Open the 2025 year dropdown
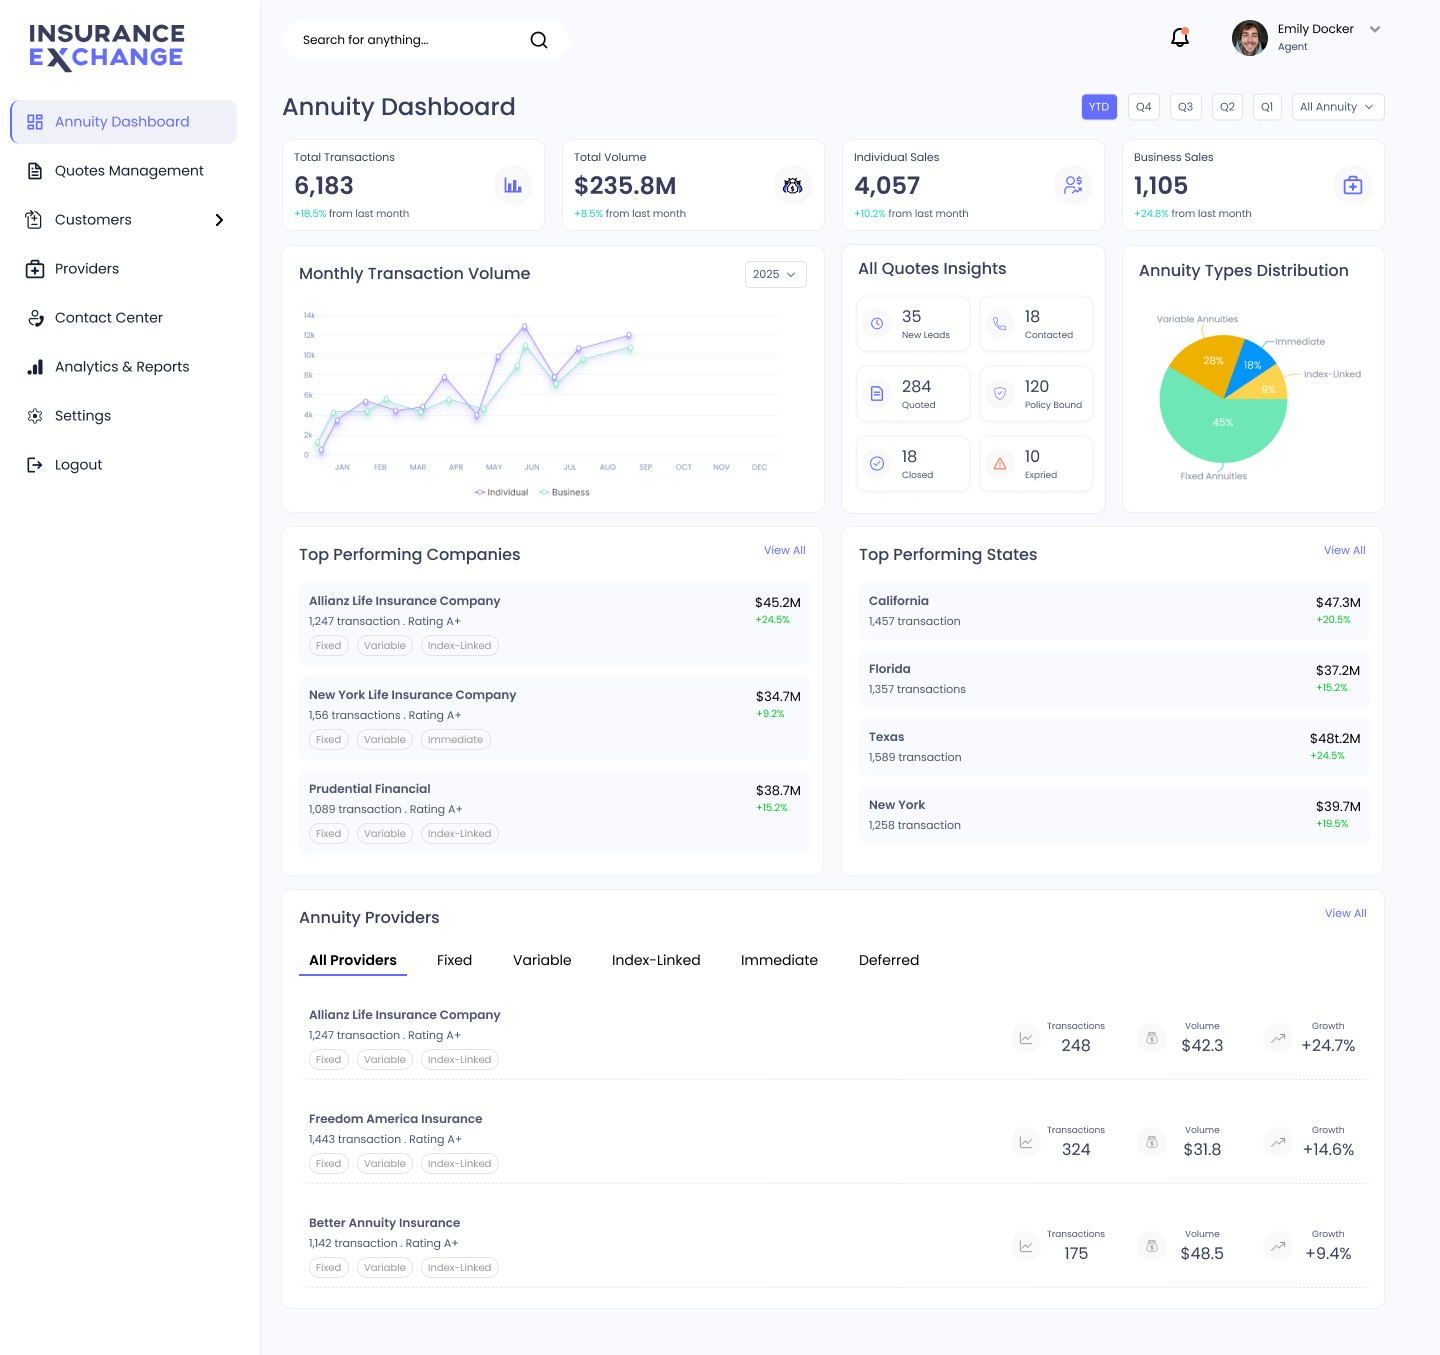Viewport: 1440px width, 1355px height. 776,274
